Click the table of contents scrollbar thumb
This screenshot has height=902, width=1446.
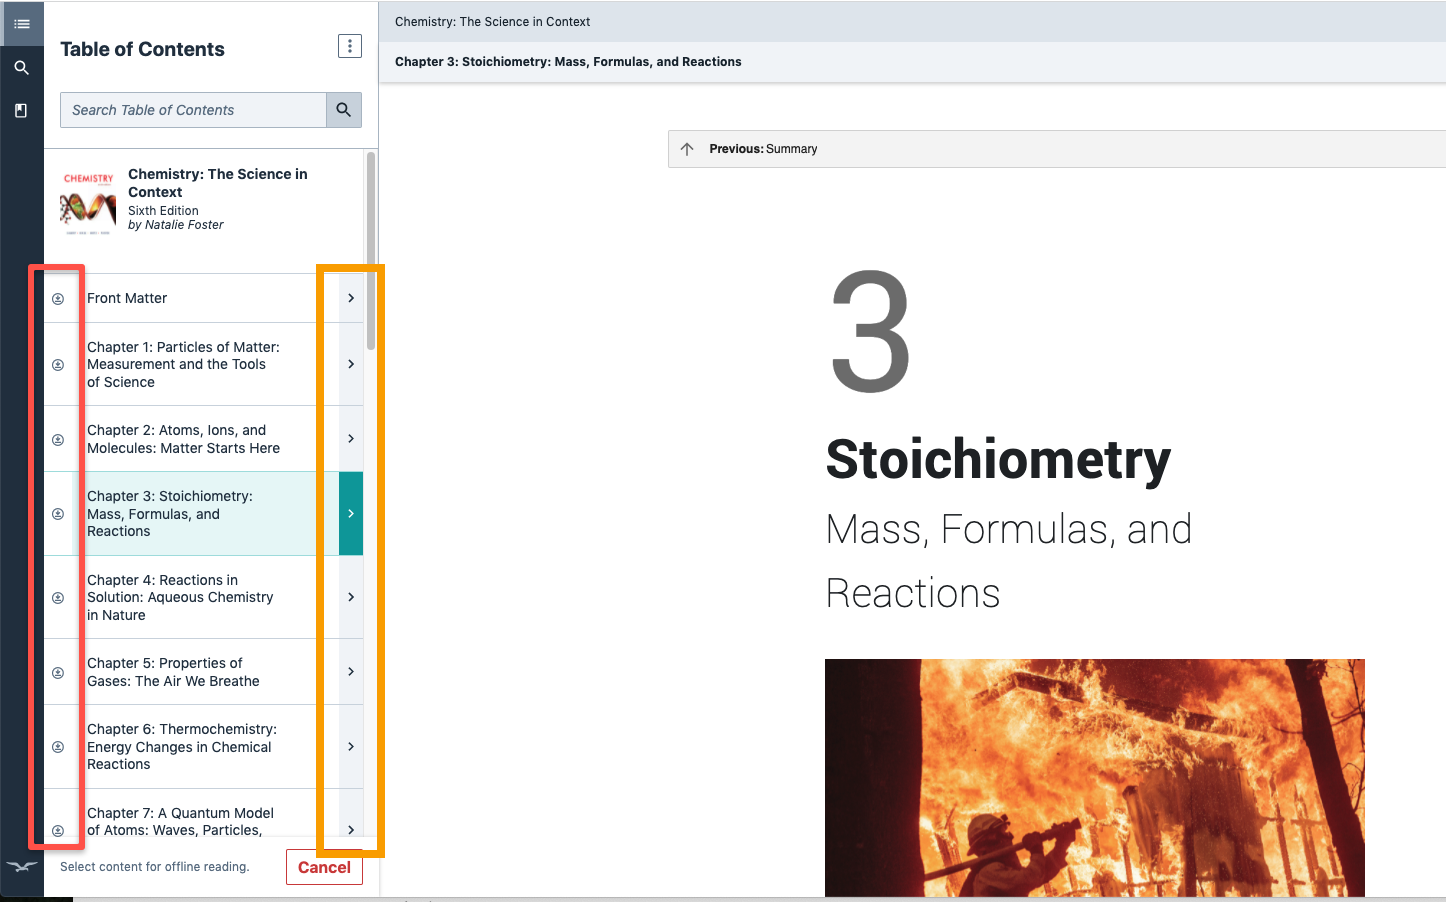point(371,250)
